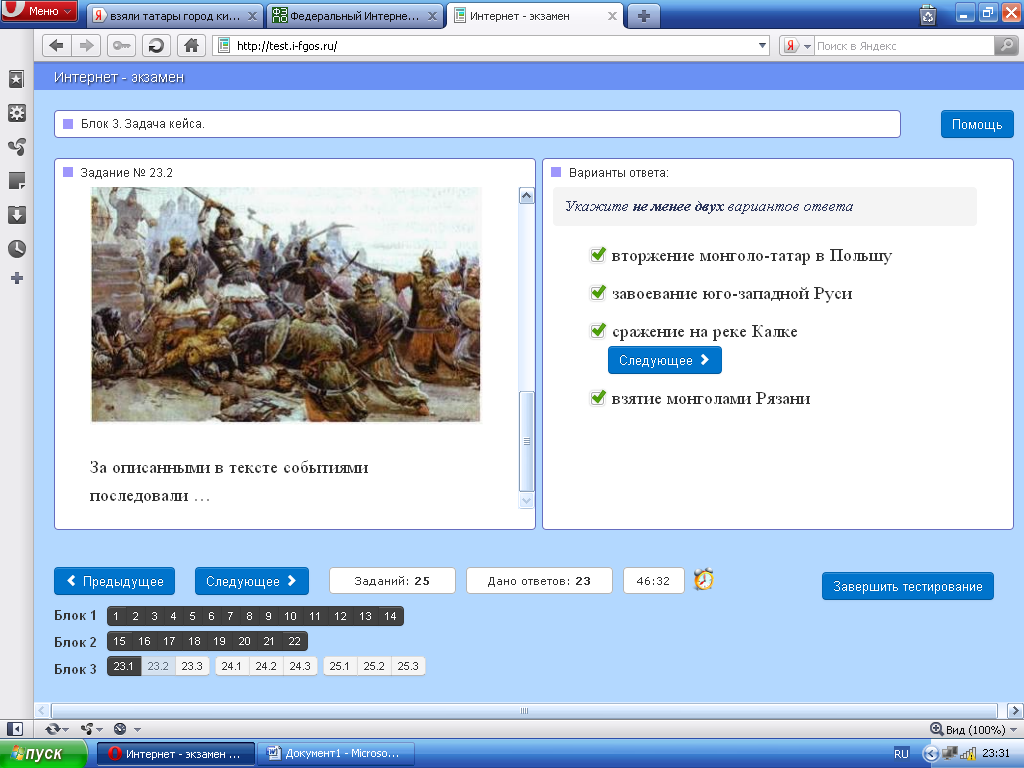The height and width of the screenshot is (768, 1024).
Task: Add a new tab with plus button
Action: (x=643, y=16)
